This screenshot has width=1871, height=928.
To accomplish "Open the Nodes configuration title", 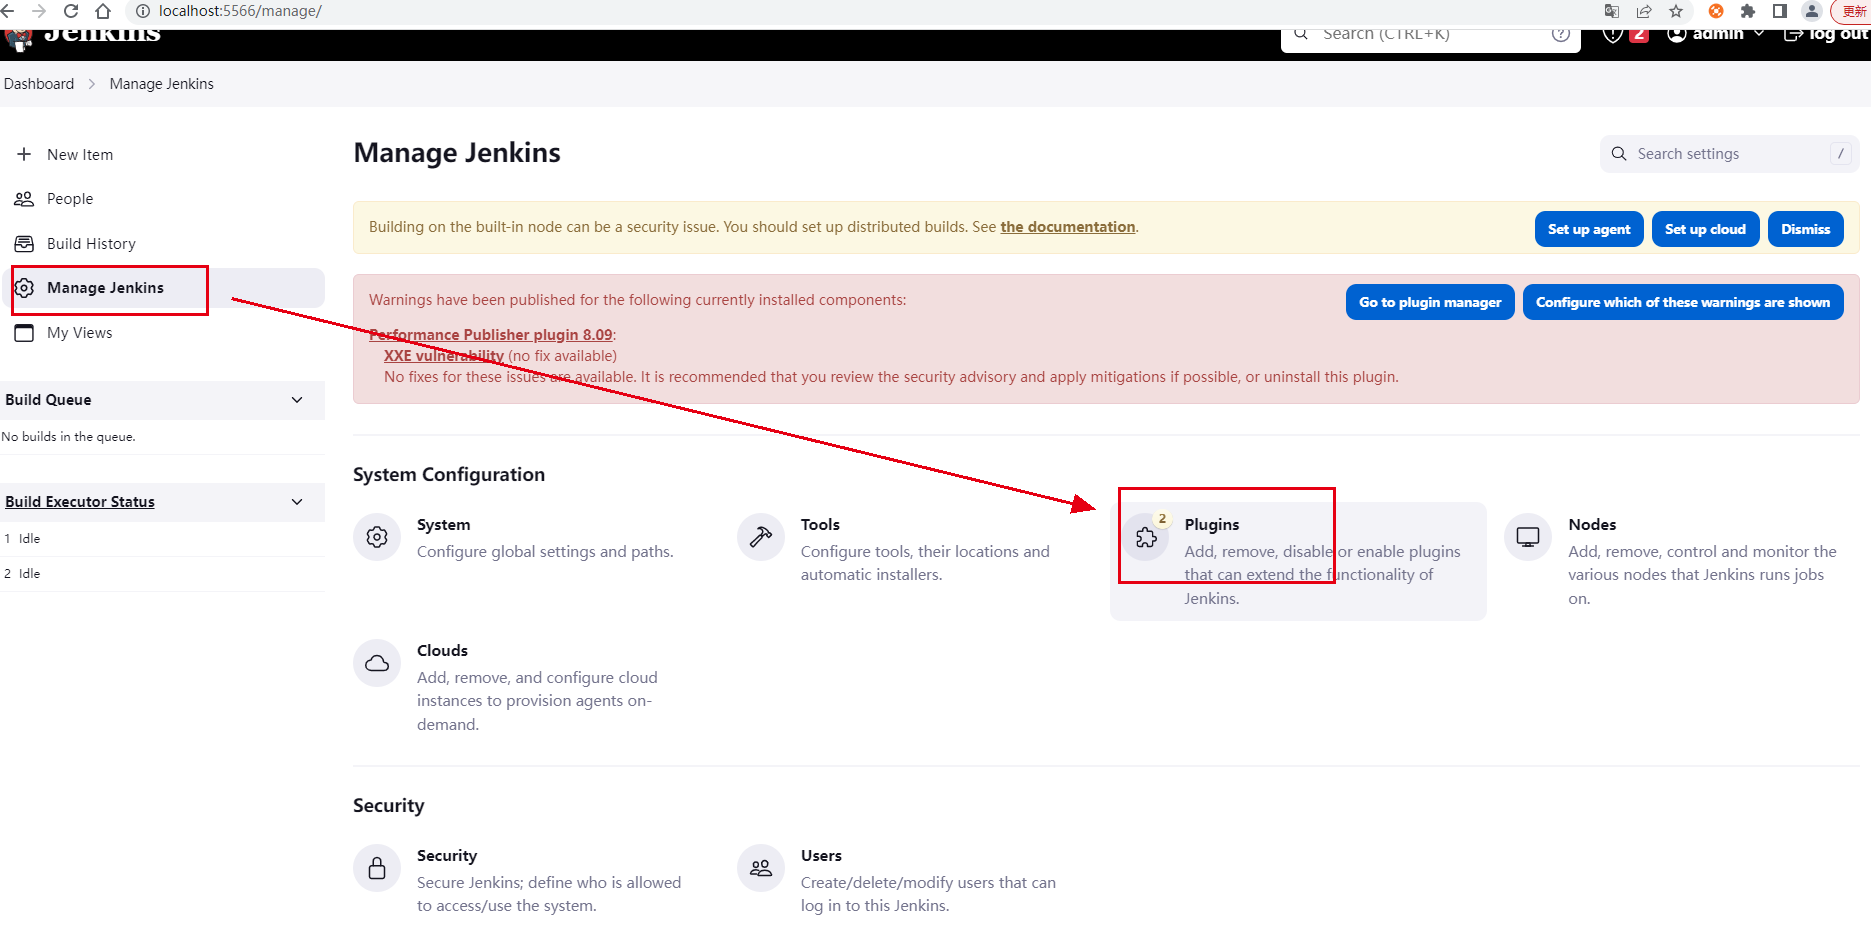I will click(x=1592, y=525).
